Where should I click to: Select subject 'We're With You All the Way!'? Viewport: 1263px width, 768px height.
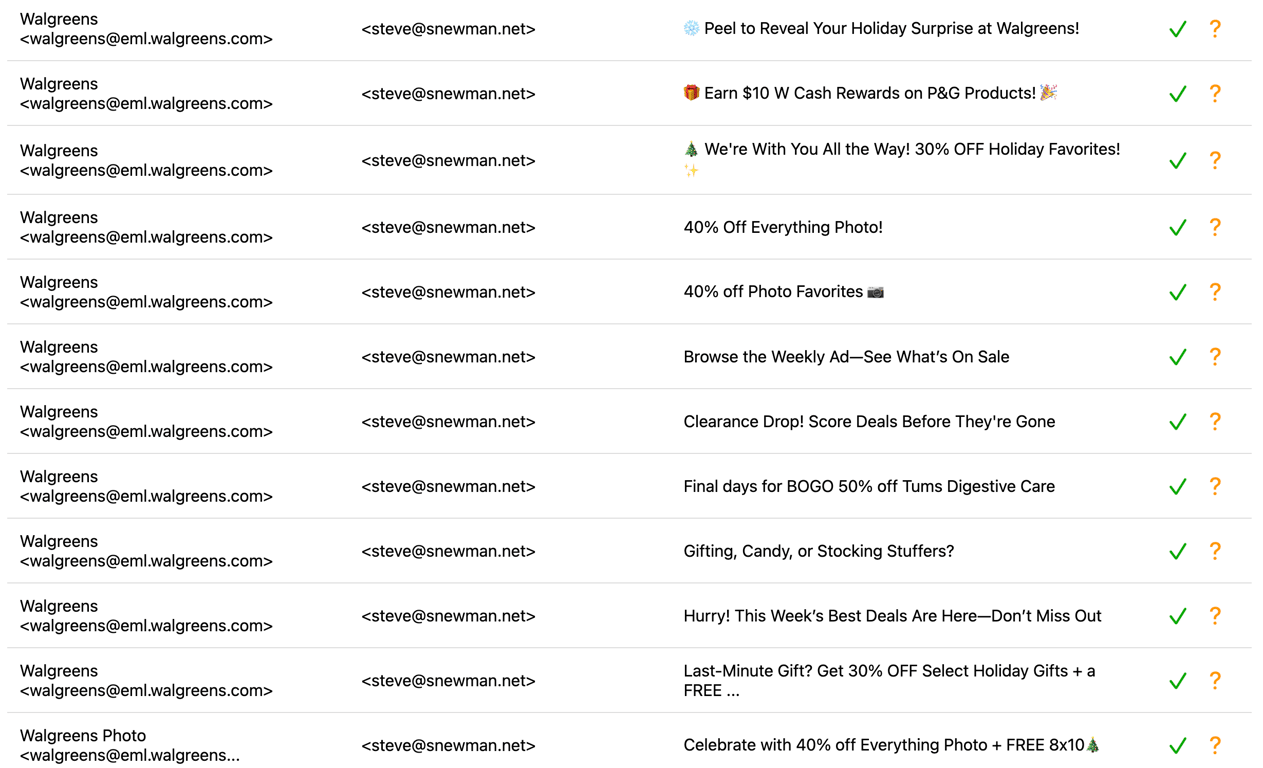[902, 159]
